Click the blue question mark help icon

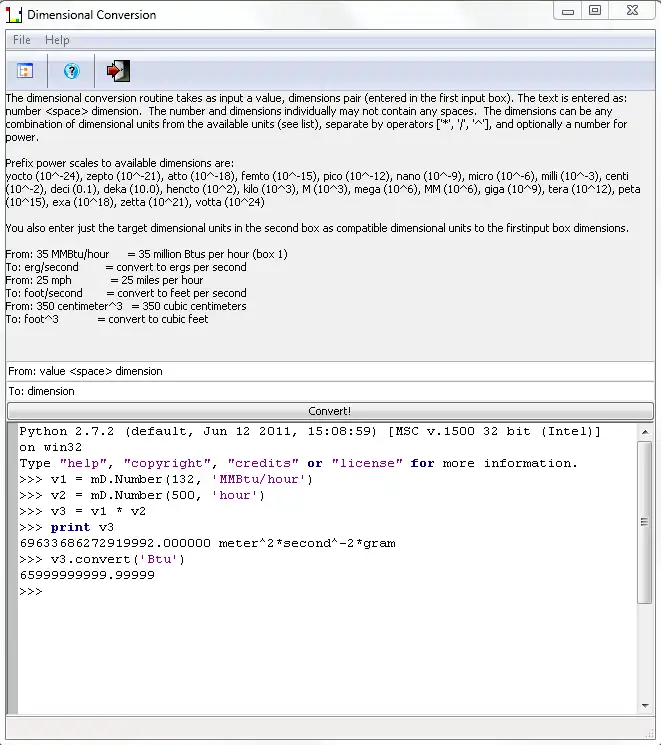(x=71, y=71)
